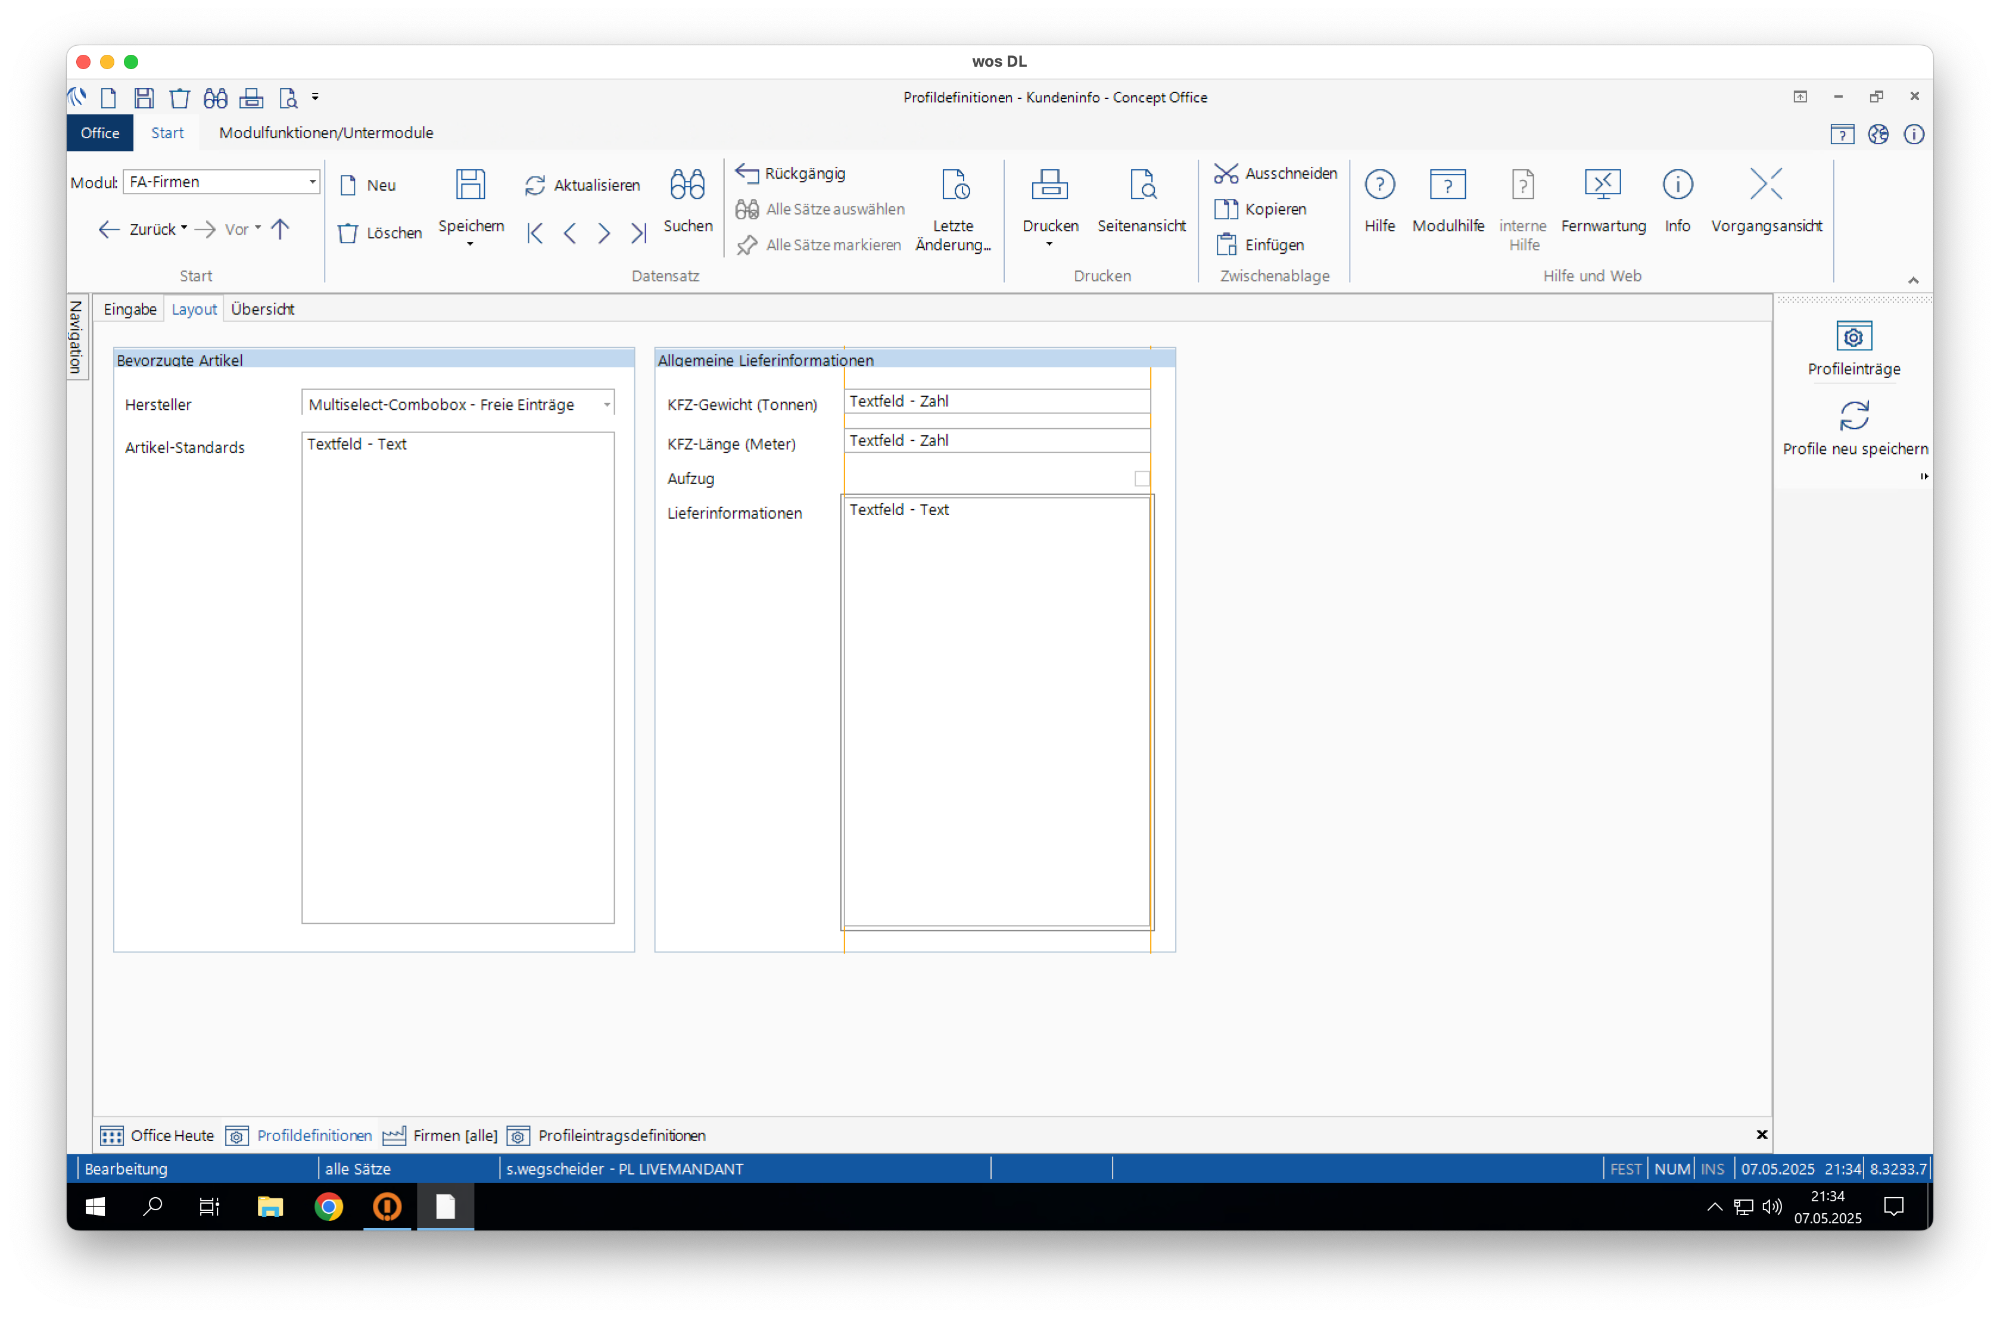Go to the next record
Image resolution: width=2000 pixels, height=1318 pixels.
click(x=604, y=233)
